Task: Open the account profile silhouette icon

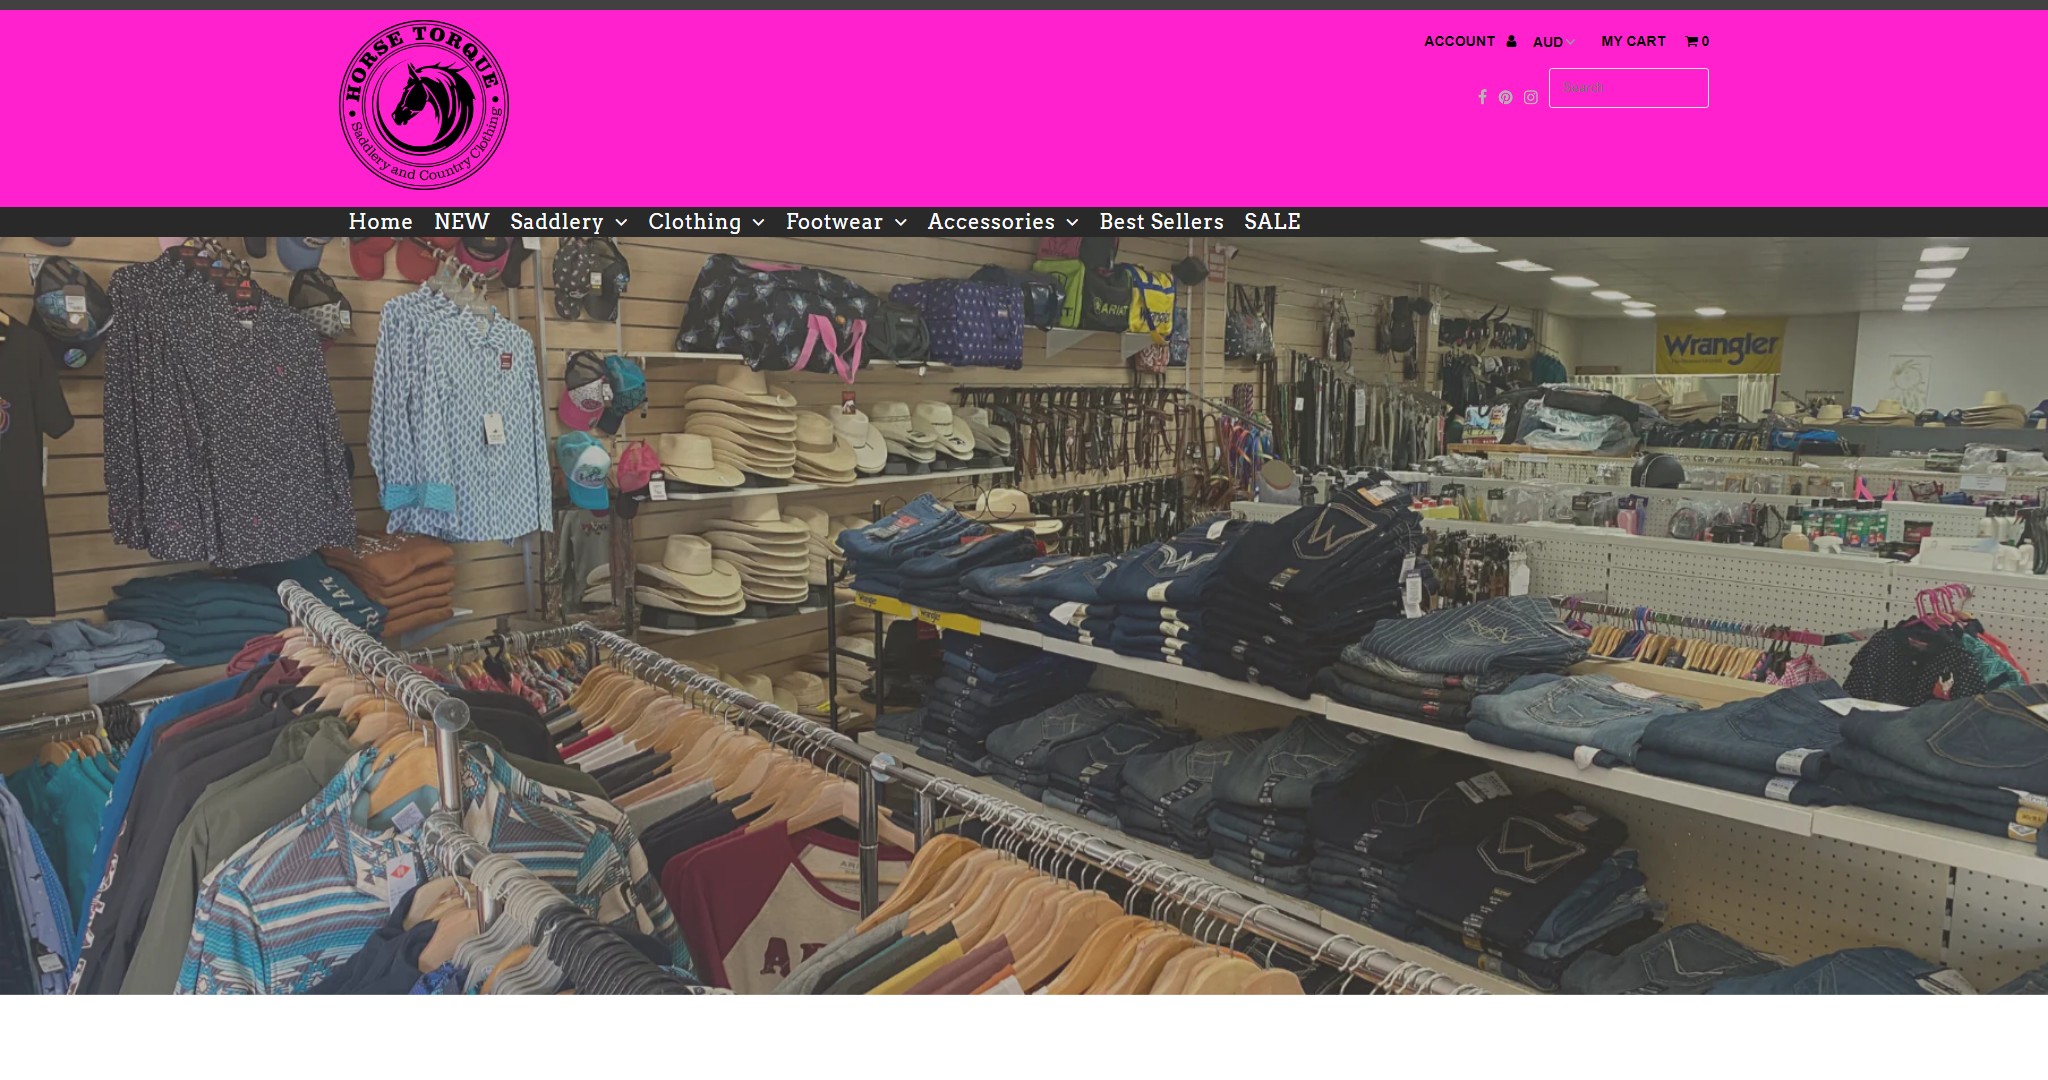Action: pyautogui.click(x=1510, y=41)
